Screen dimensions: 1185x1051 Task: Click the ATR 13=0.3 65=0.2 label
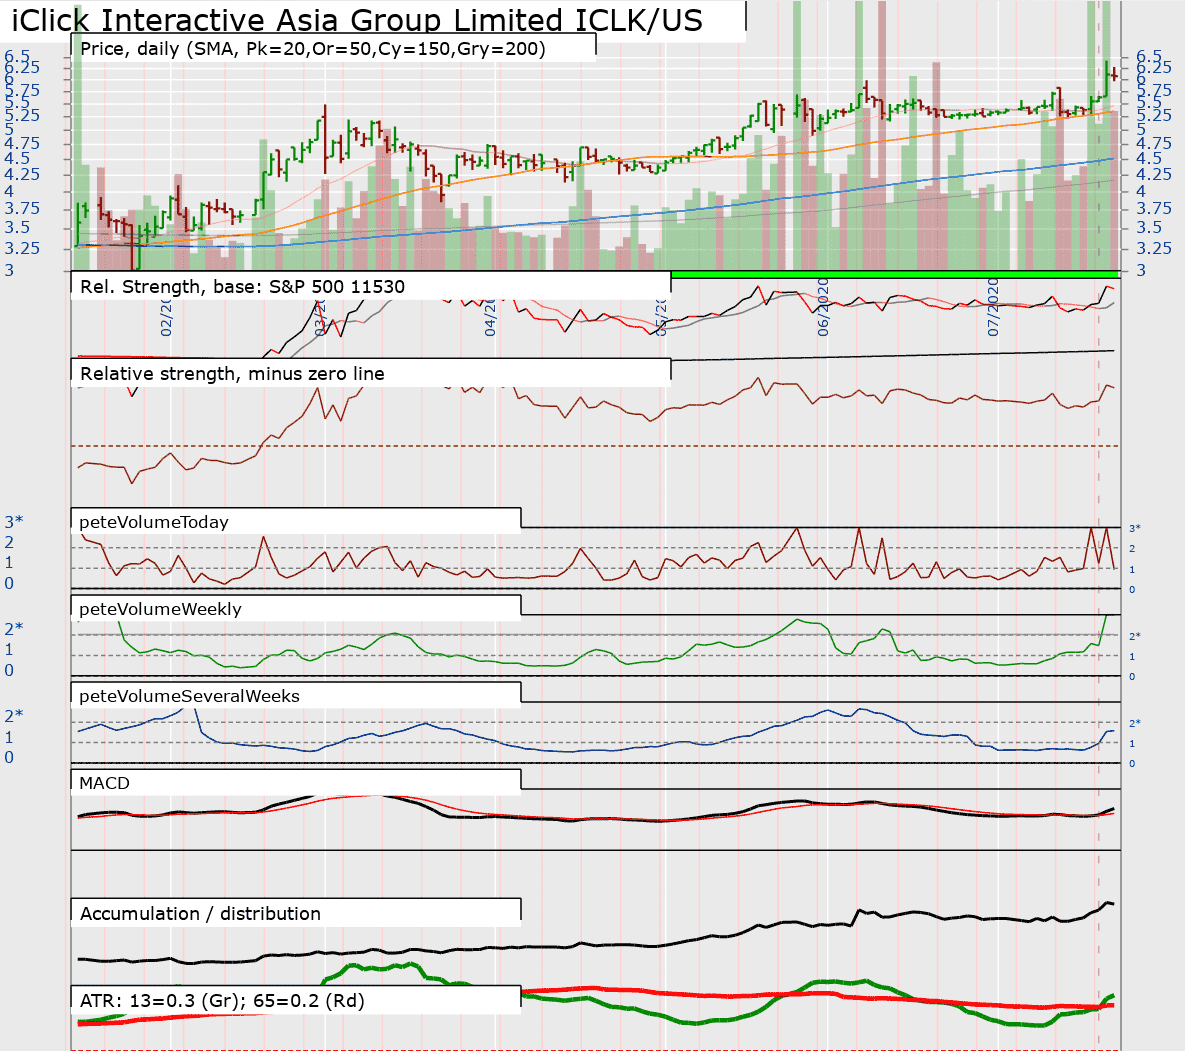tap(222, 1001)
